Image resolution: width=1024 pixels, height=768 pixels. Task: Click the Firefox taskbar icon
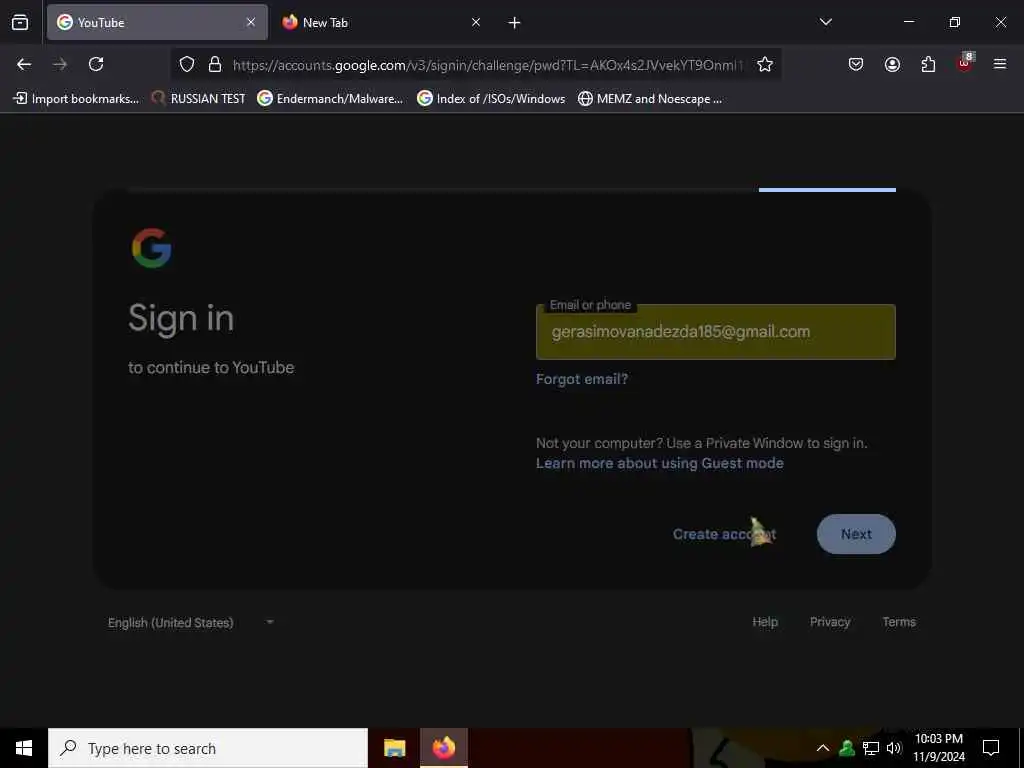444,748
